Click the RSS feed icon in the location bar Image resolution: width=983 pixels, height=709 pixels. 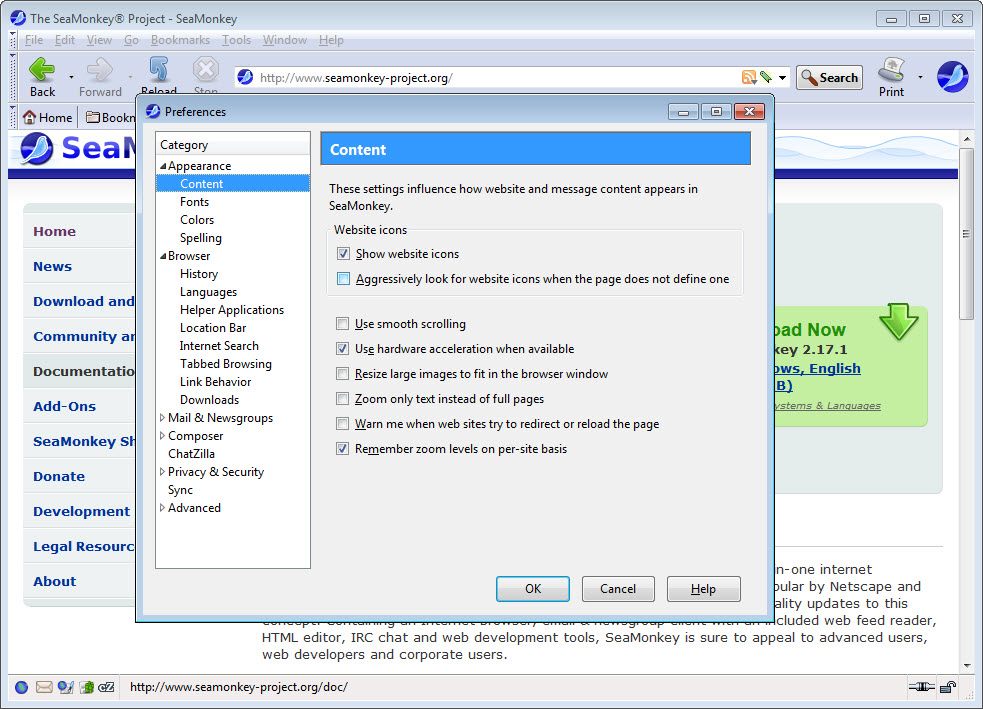coord(749,78)
